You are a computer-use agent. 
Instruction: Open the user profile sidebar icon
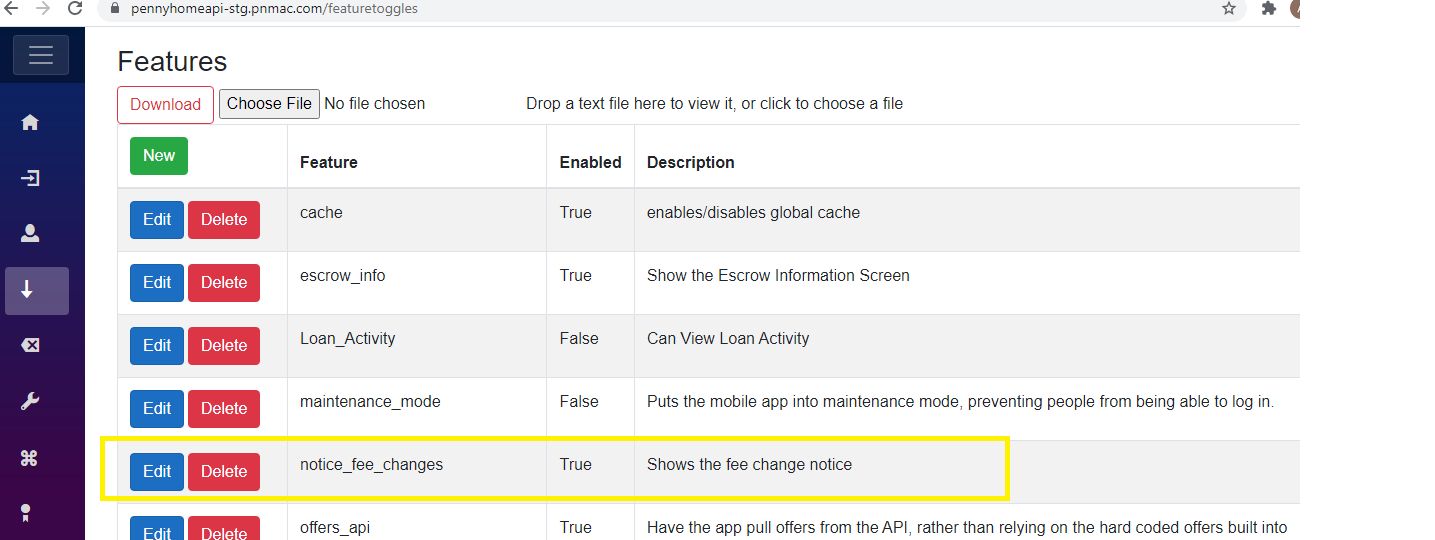pos(30,234)
